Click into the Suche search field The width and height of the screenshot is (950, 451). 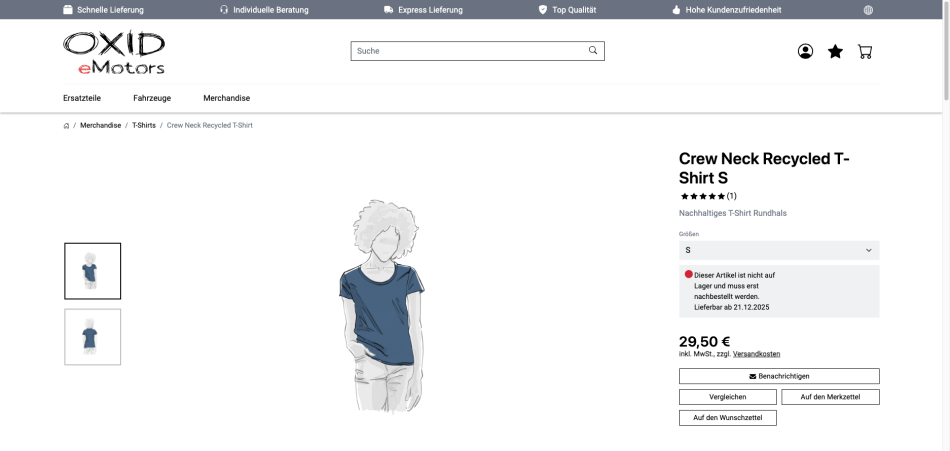(x=468, y=51)
